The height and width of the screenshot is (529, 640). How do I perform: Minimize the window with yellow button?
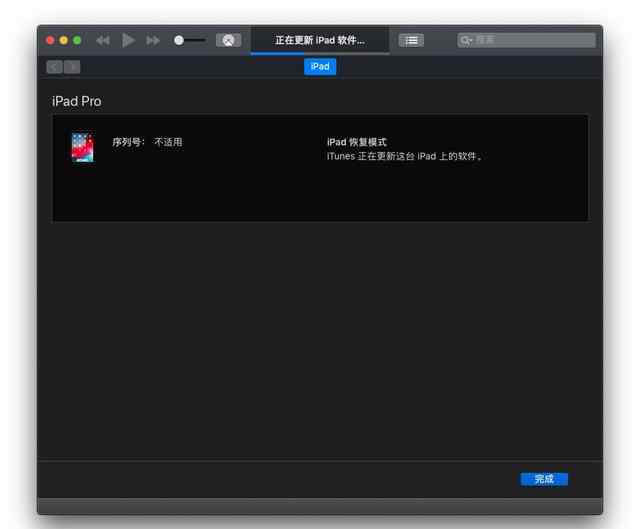pos(64,40)
